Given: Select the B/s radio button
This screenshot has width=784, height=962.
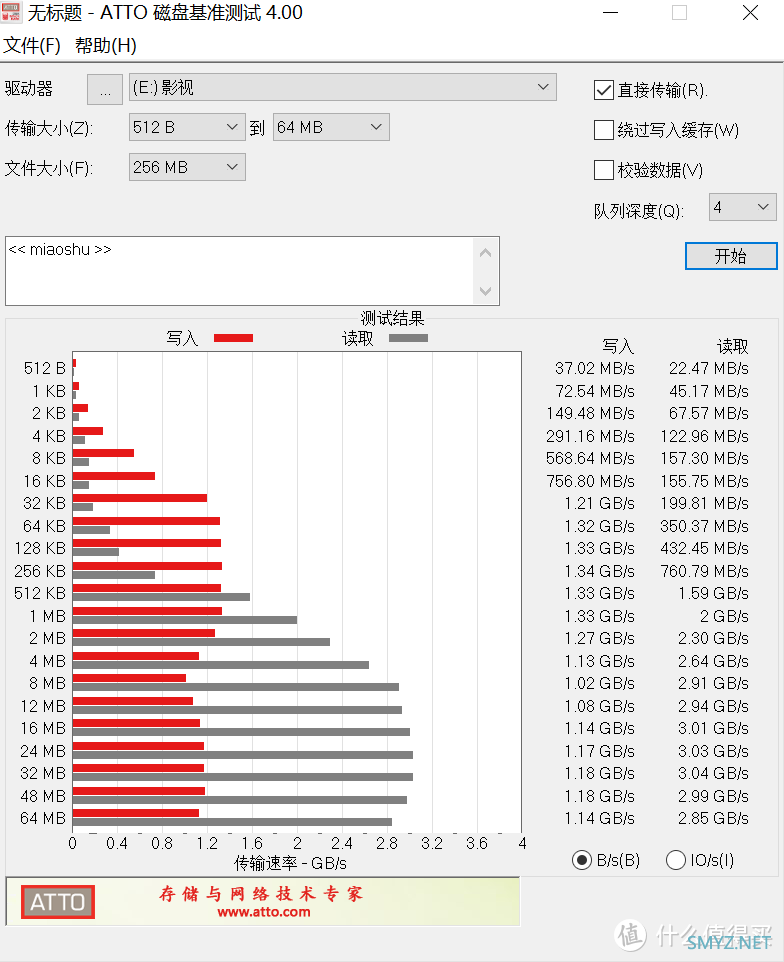Looking at the screenshot, I should pos(582,860).
